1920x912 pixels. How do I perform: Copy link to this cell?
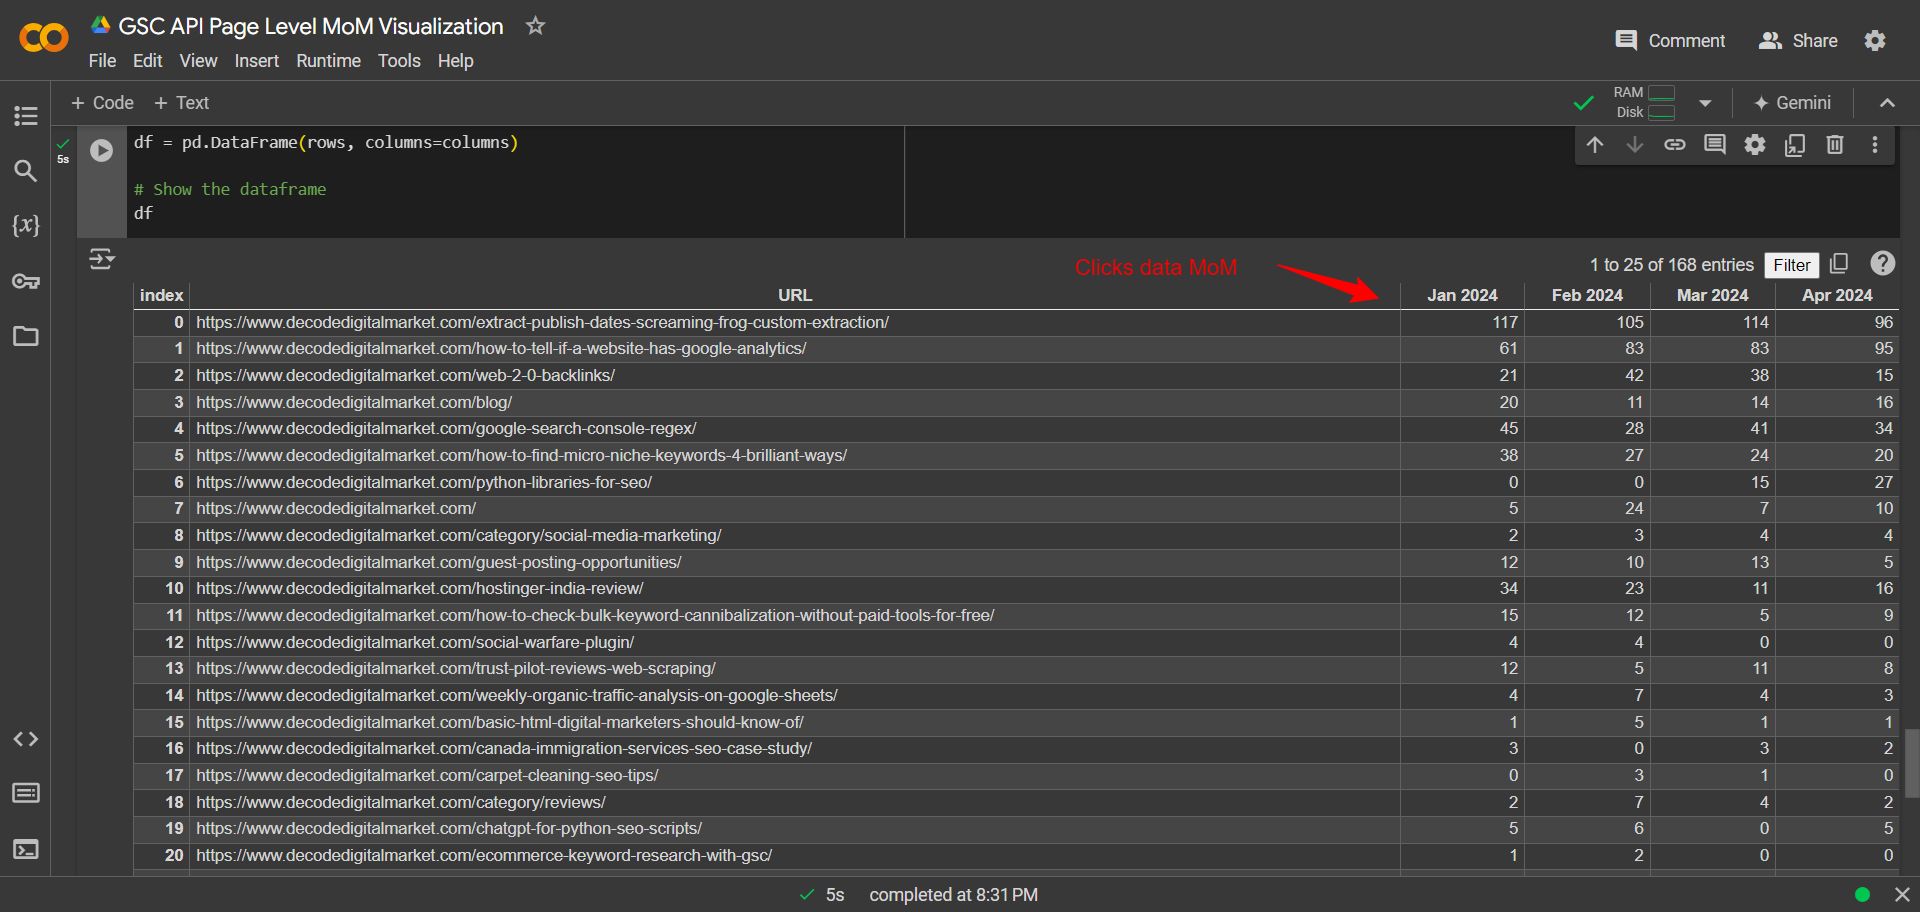point(1675,145)
